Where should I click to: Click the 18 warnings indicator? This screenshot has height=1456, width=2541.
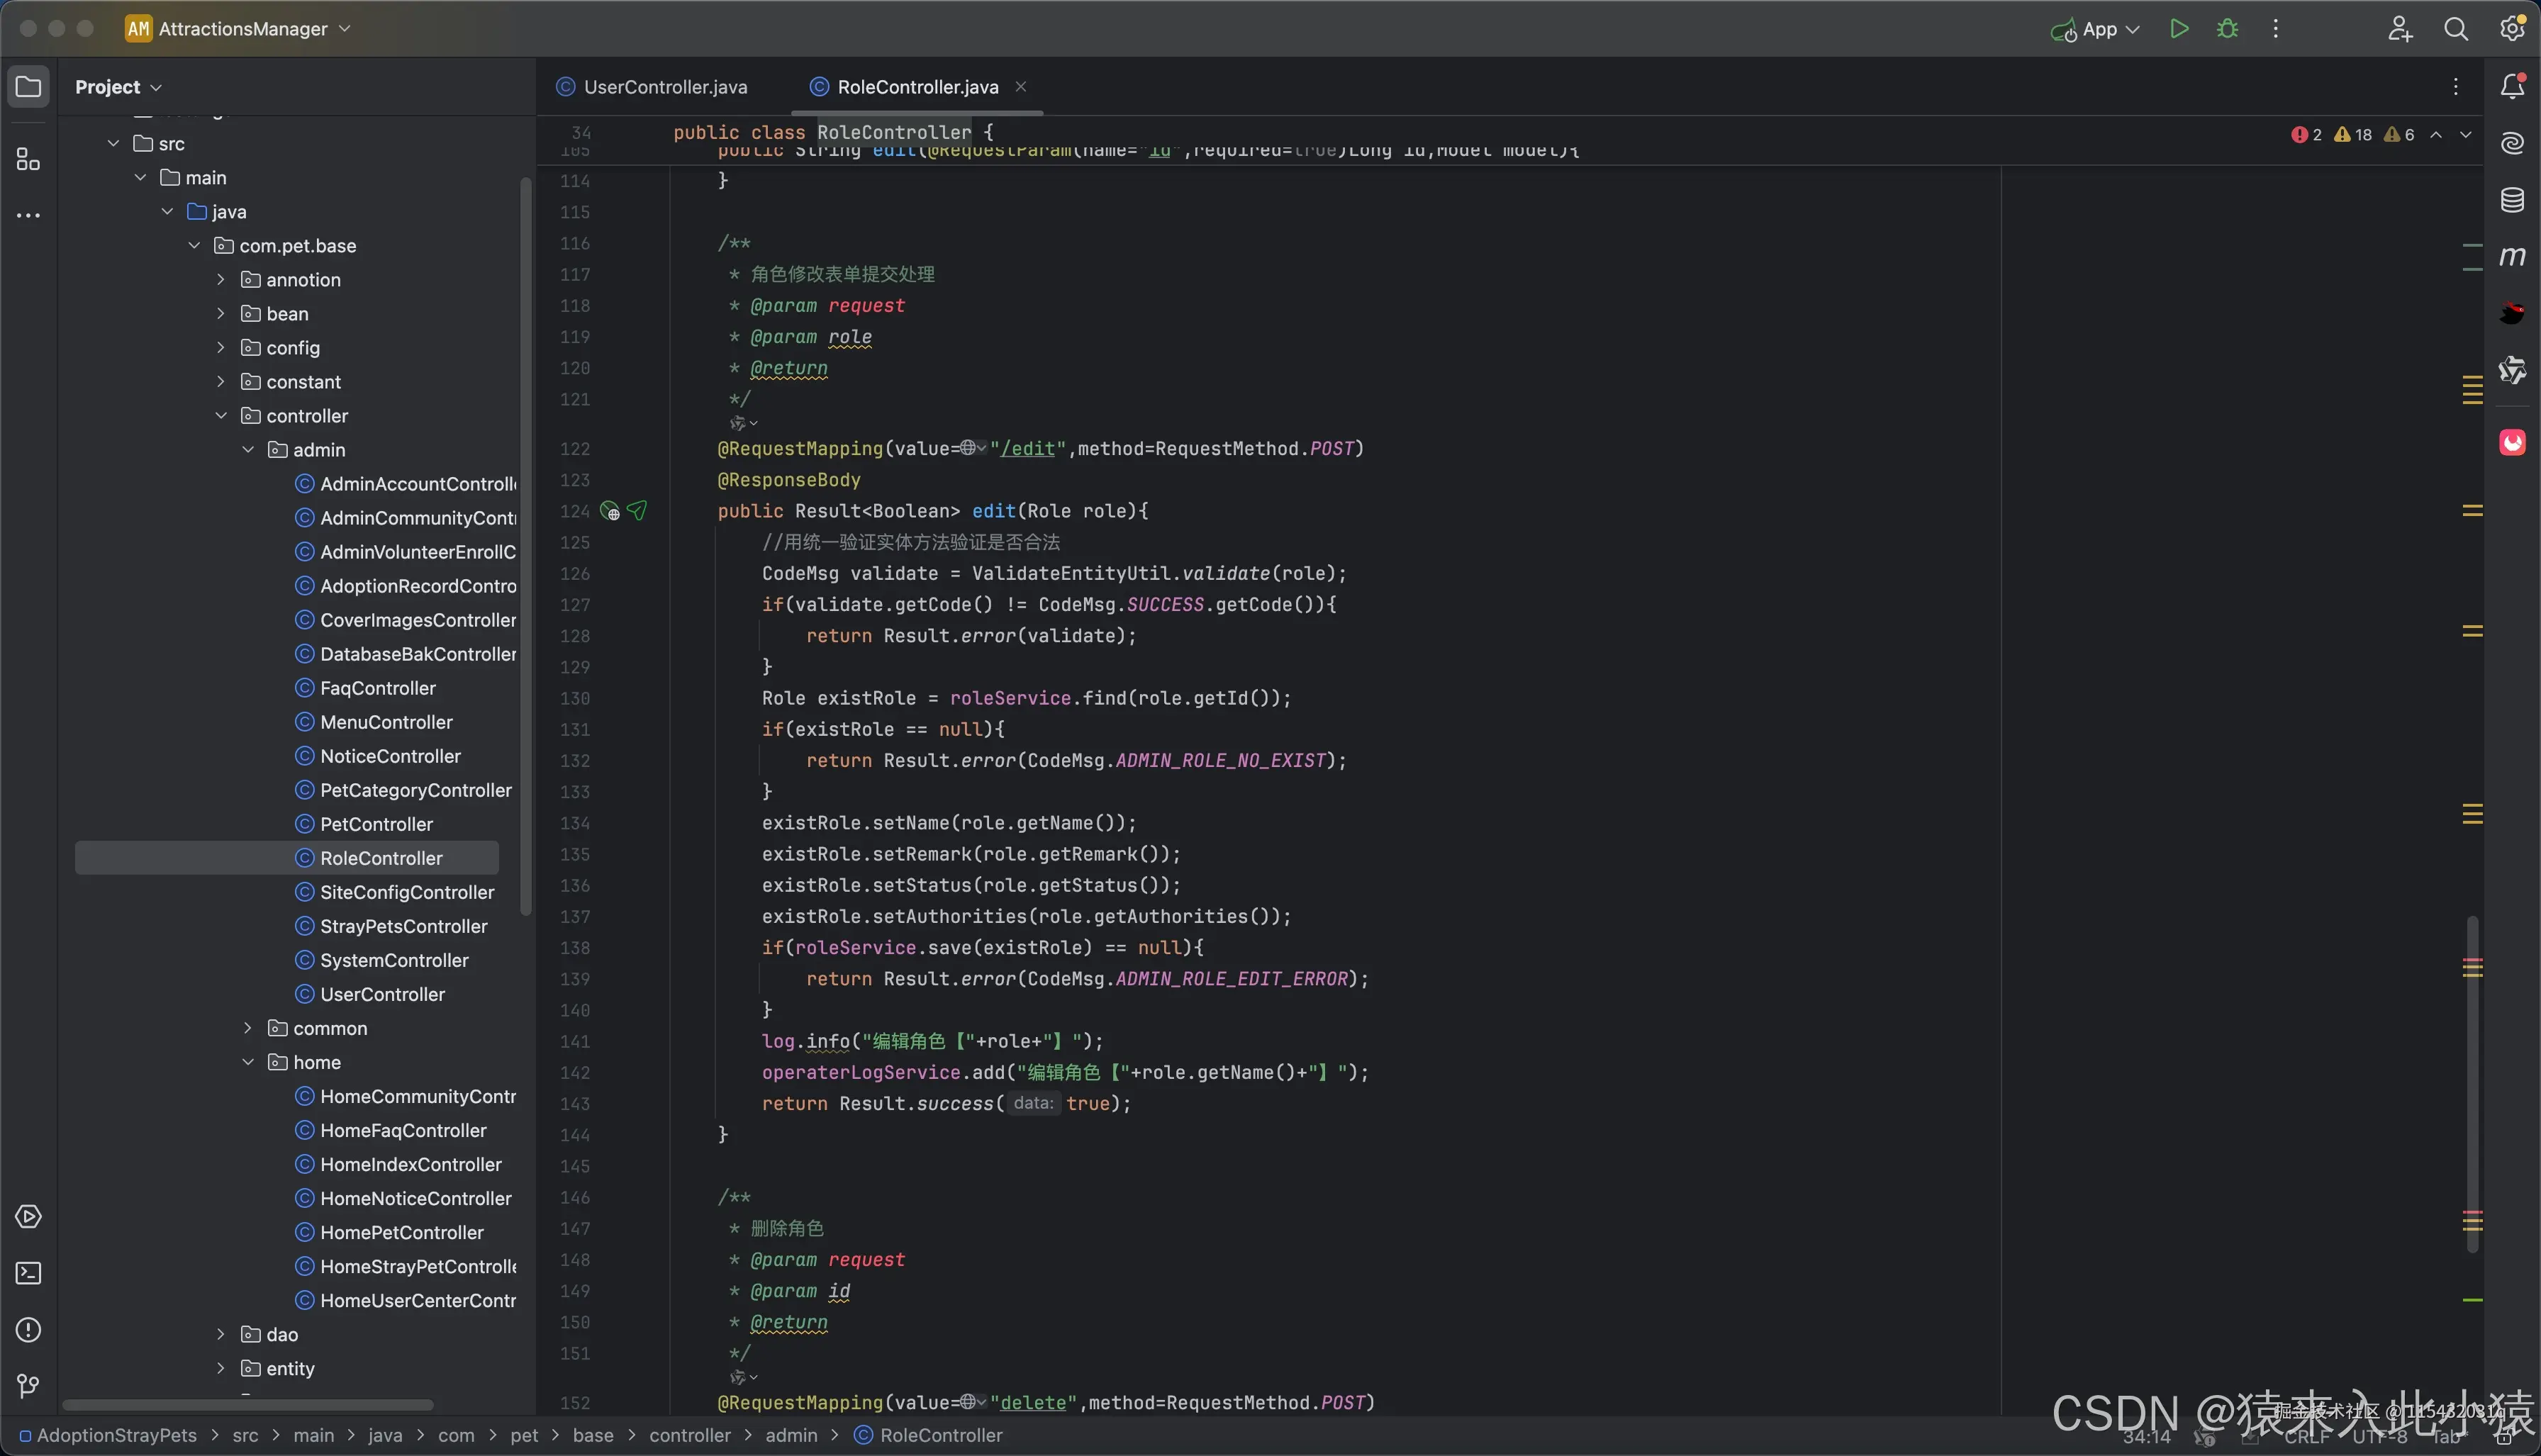point(2352,135)
